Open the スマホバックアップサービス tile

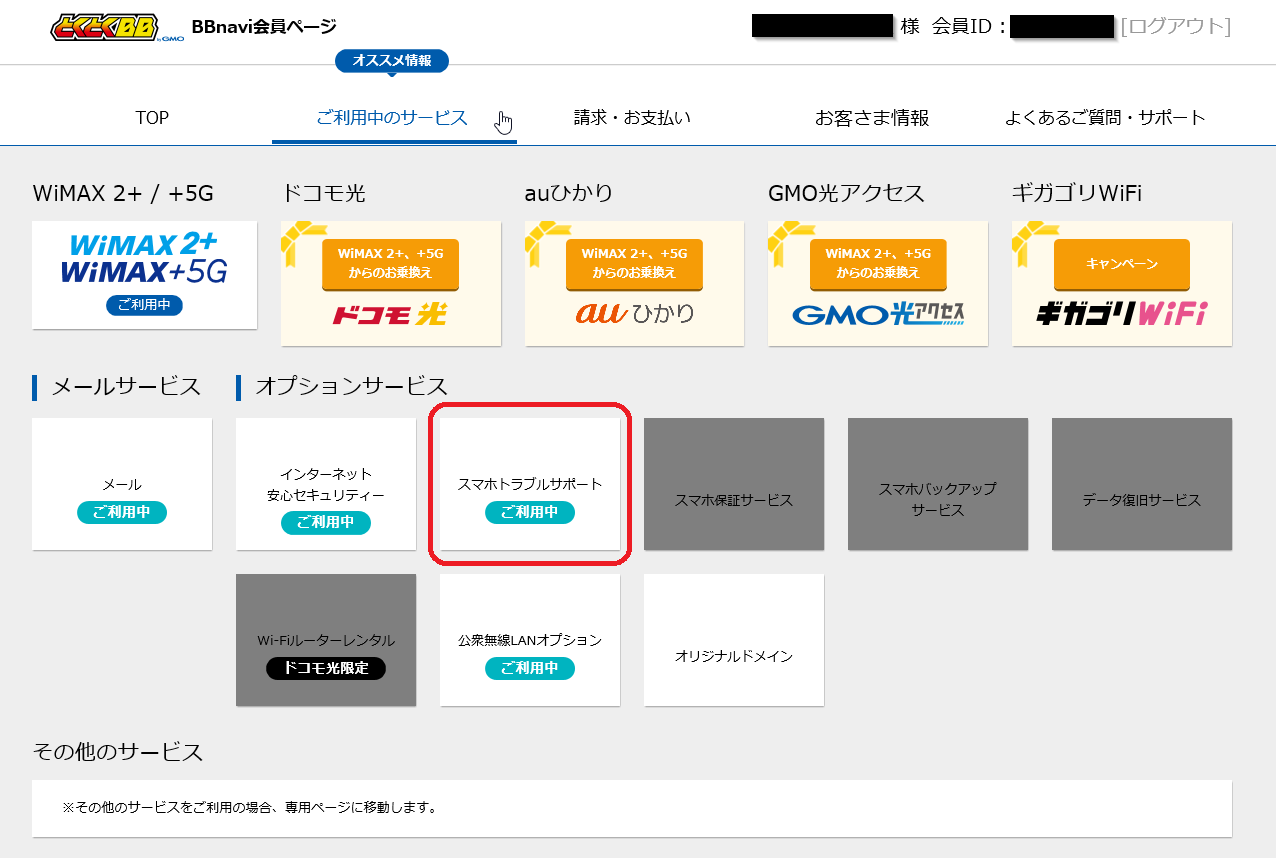[x=938, y=484]
